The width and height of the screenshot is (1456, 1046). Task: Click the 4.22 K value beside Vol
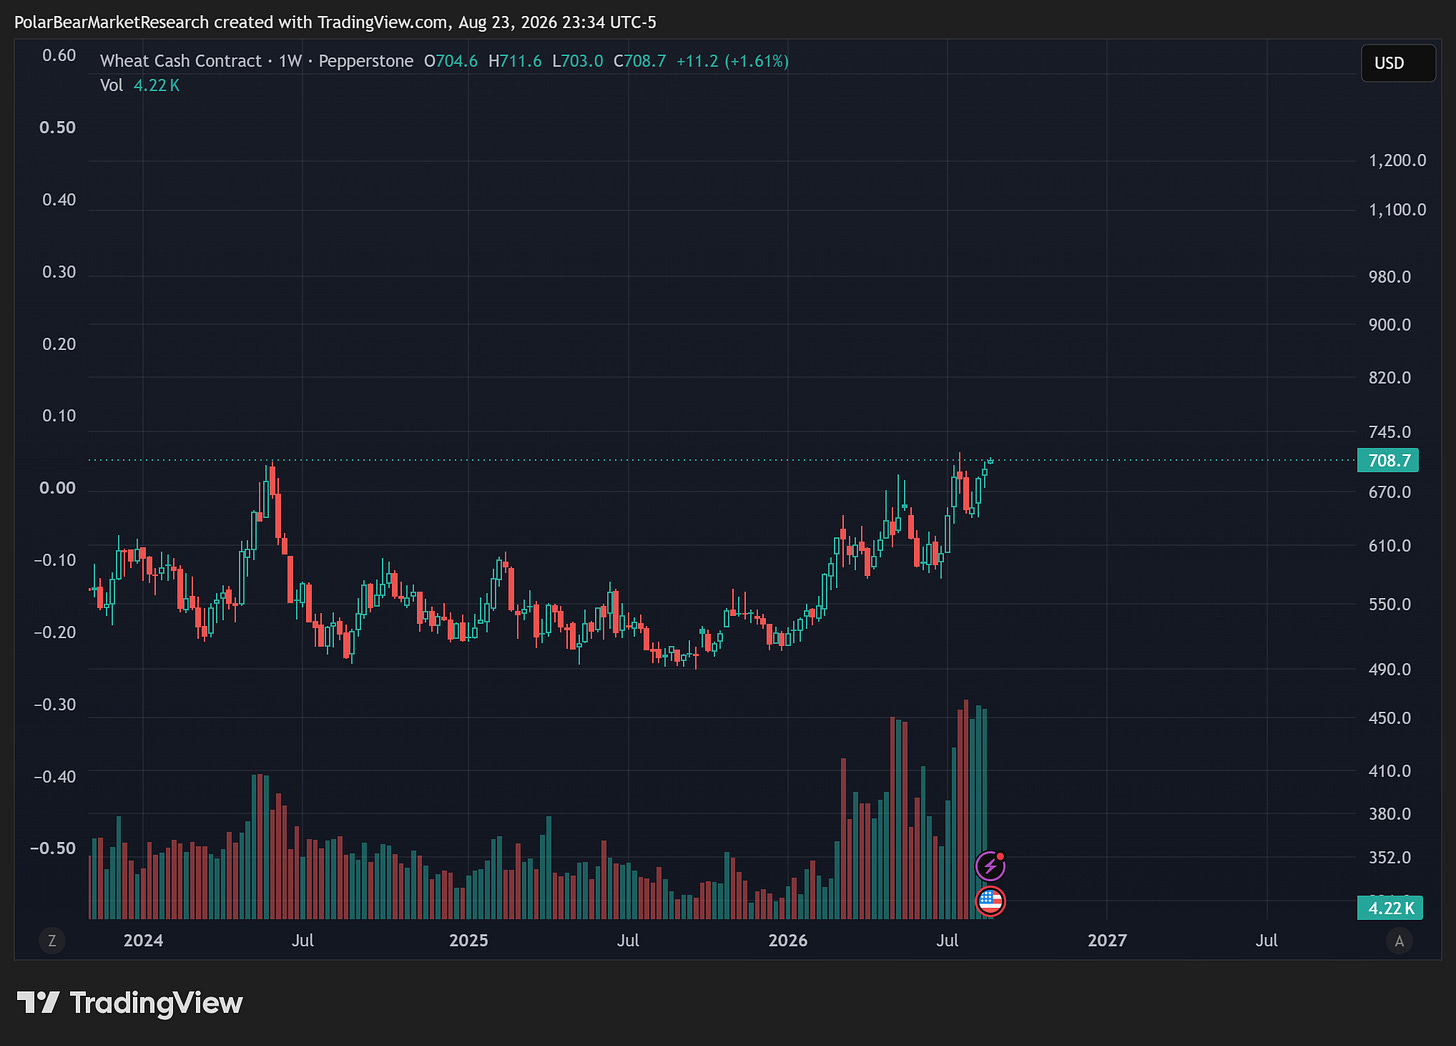click(x=157, y=85)
